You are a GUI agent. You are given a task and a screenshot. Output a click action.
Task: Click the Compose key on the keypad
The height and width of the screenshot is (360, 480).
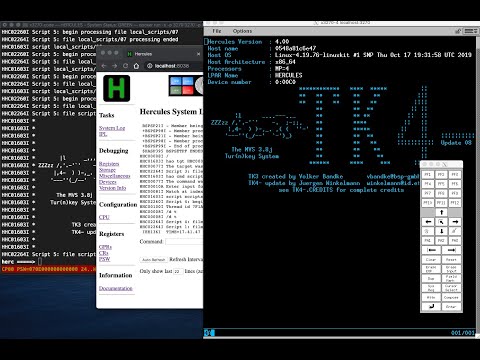tap(451, 297)
